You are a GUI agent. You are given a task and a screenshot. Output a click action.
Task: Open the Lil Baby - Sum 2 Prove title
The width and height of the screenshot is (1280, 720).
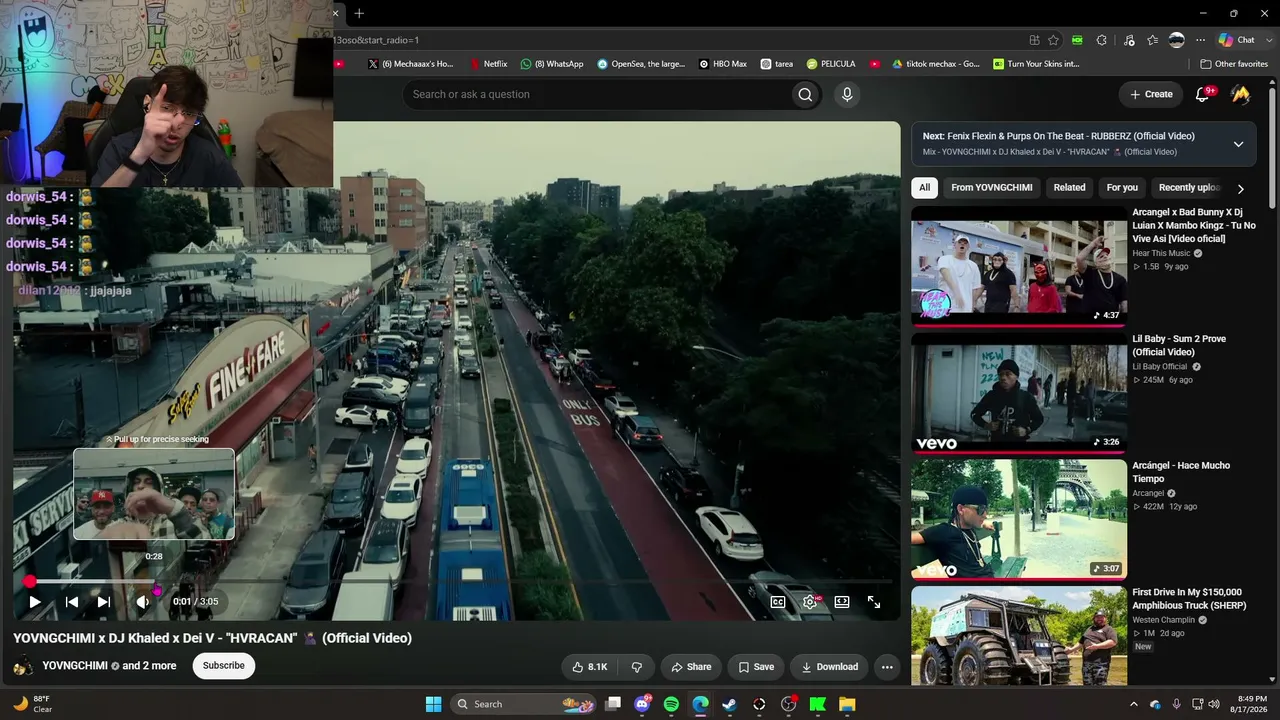click(x=1179, y=345)
